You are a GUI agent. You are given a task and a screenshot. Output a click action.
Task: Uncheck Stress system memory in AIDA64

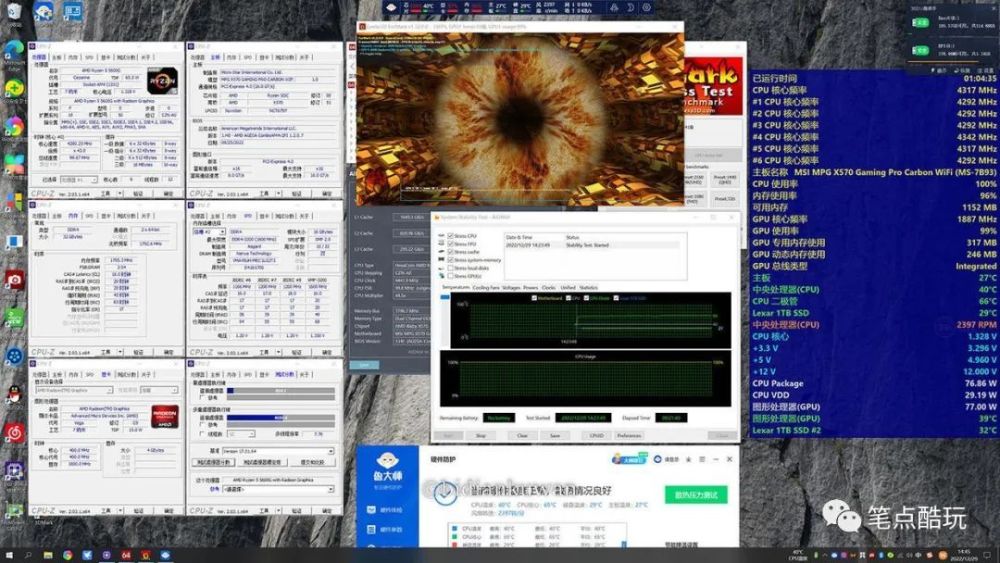pos(450,260)
